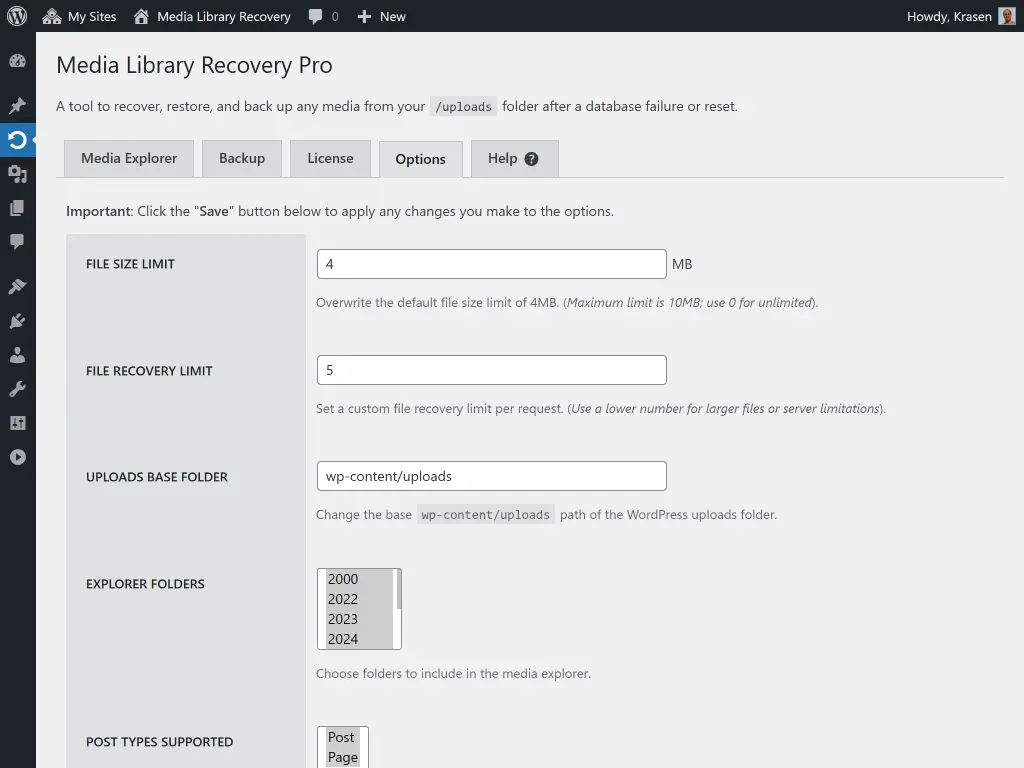This screenshot has height=768, width=1024.
Task: Switch to the Backup tab
Action: (241, 158)
